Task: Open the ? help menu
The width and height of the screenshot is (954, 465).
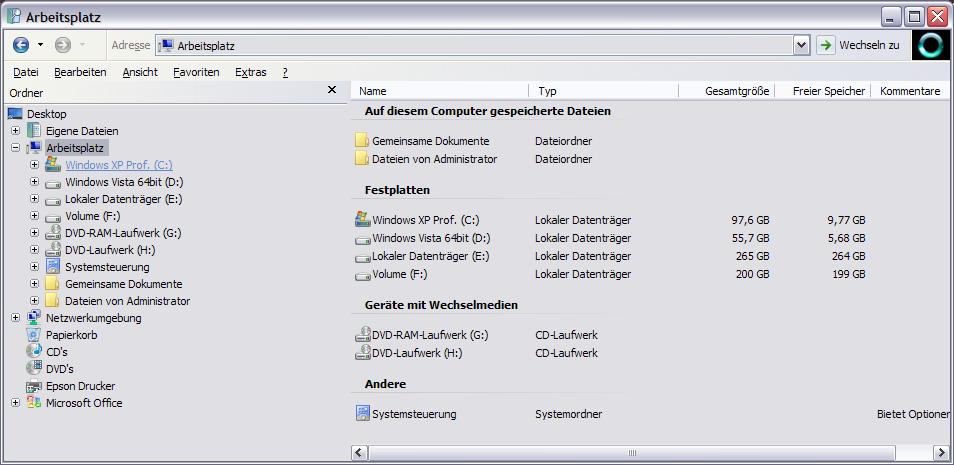Action: [x=285, y=72]
